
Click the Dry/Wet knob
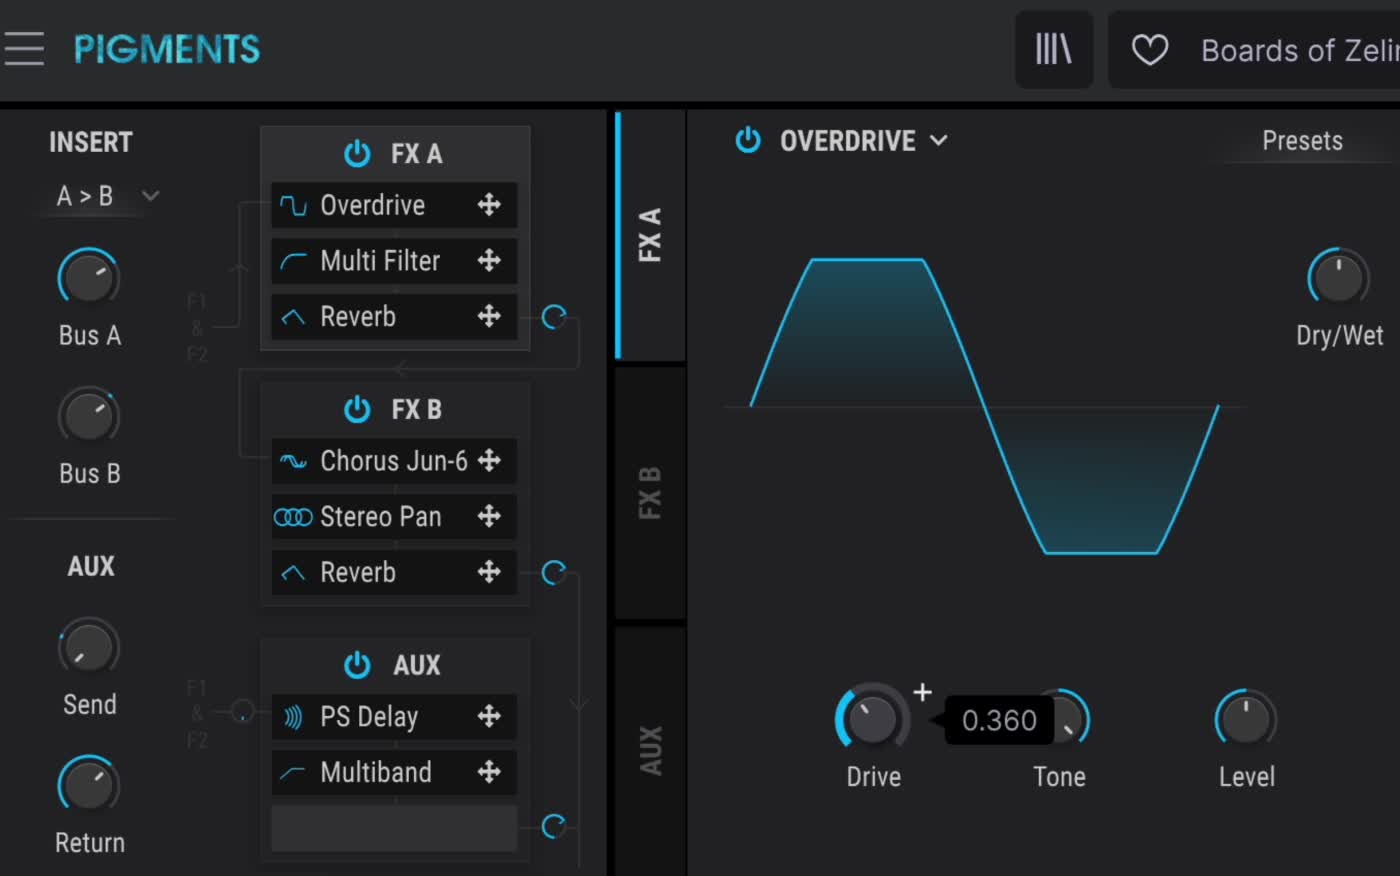tap(1339, 277)
